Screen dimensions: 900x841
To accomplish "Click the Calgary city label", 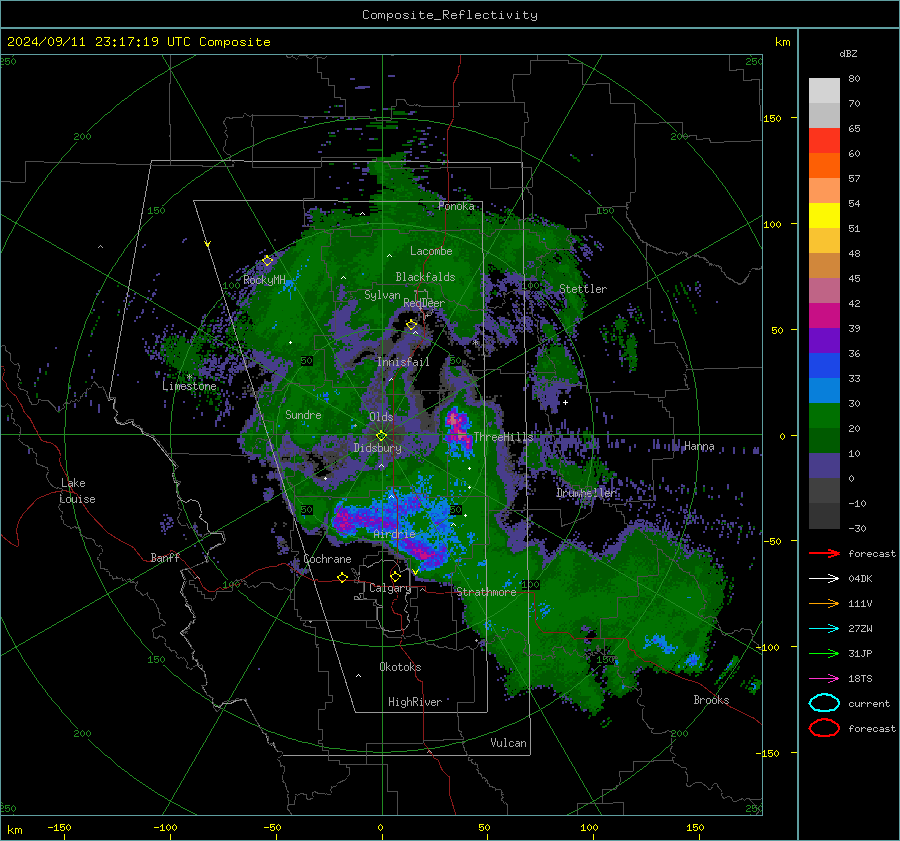I will point(390,588).
